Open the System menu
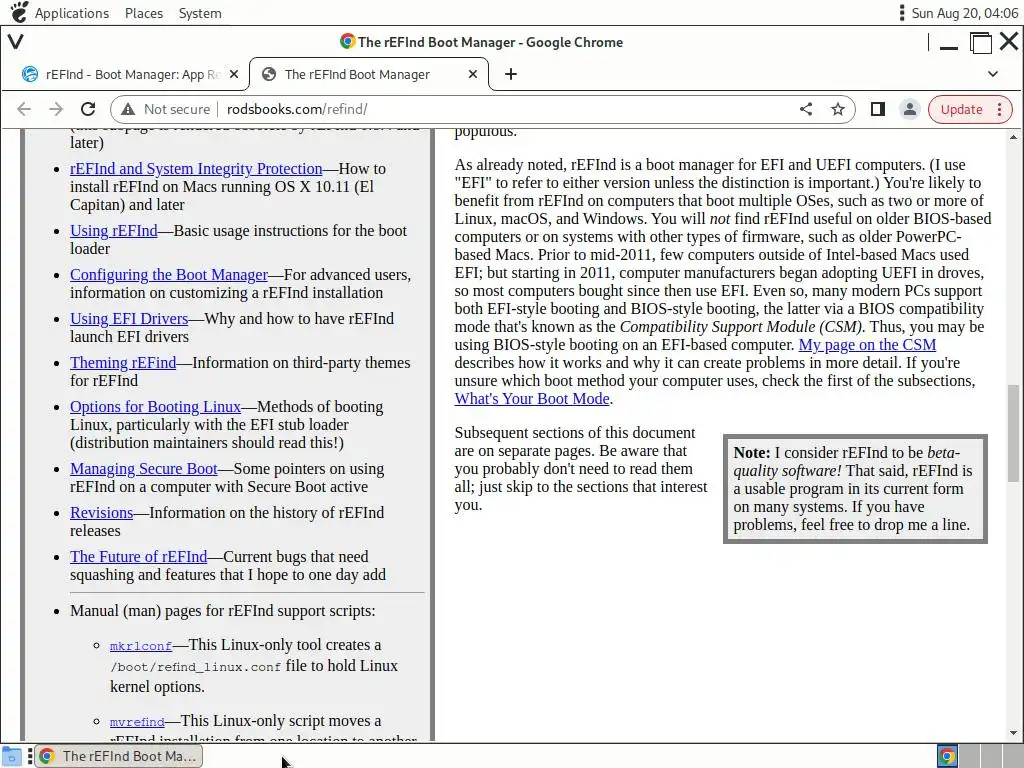Viewport: 1024px width, 768px height. point(200,13)
